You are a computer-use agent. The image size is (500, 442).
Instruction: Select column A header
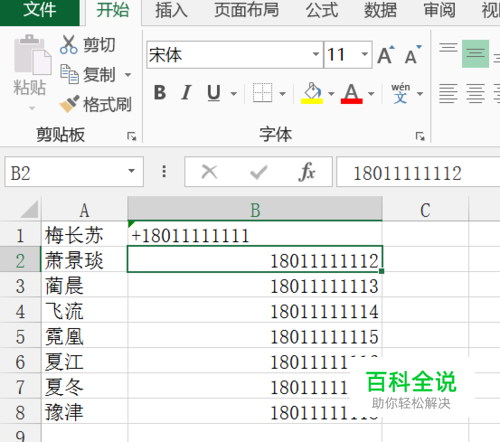84,210
